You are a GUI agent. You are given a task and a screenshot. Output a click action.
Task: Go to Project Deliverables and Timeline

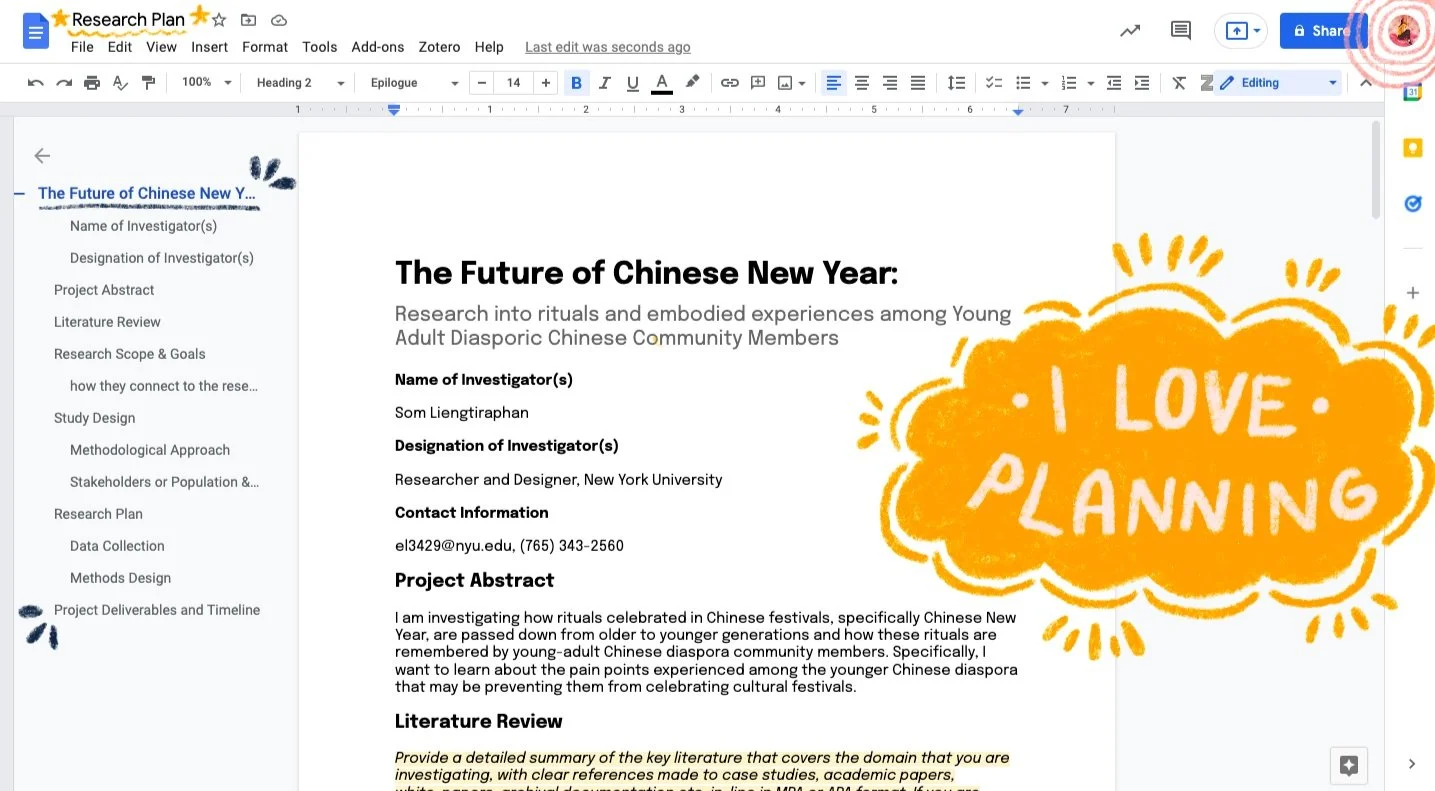pos(157,610)
